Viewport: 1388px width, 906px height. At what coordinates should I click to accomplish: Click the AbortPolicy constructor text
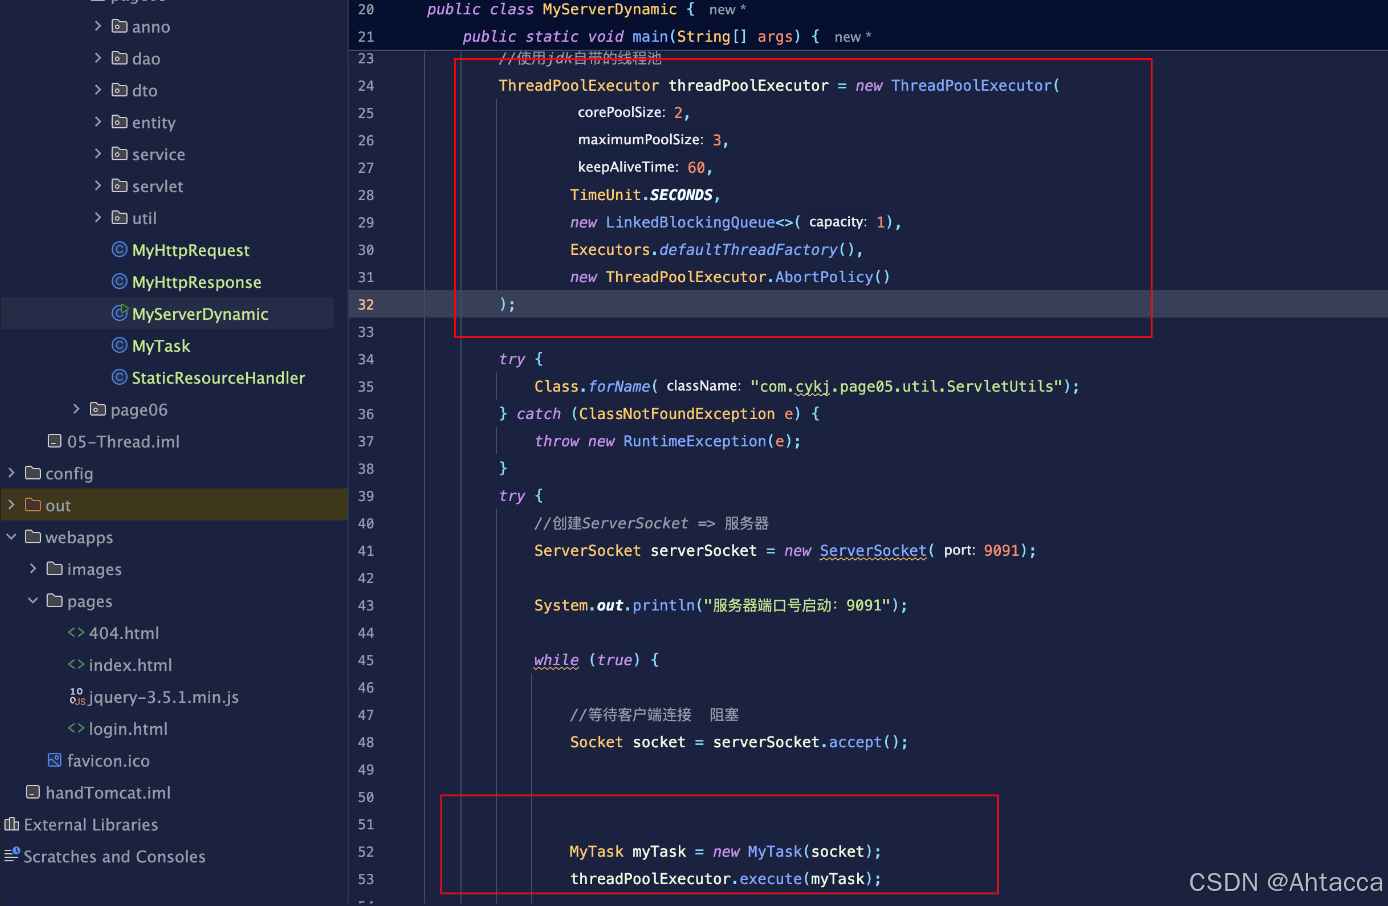tap(824, 277)
